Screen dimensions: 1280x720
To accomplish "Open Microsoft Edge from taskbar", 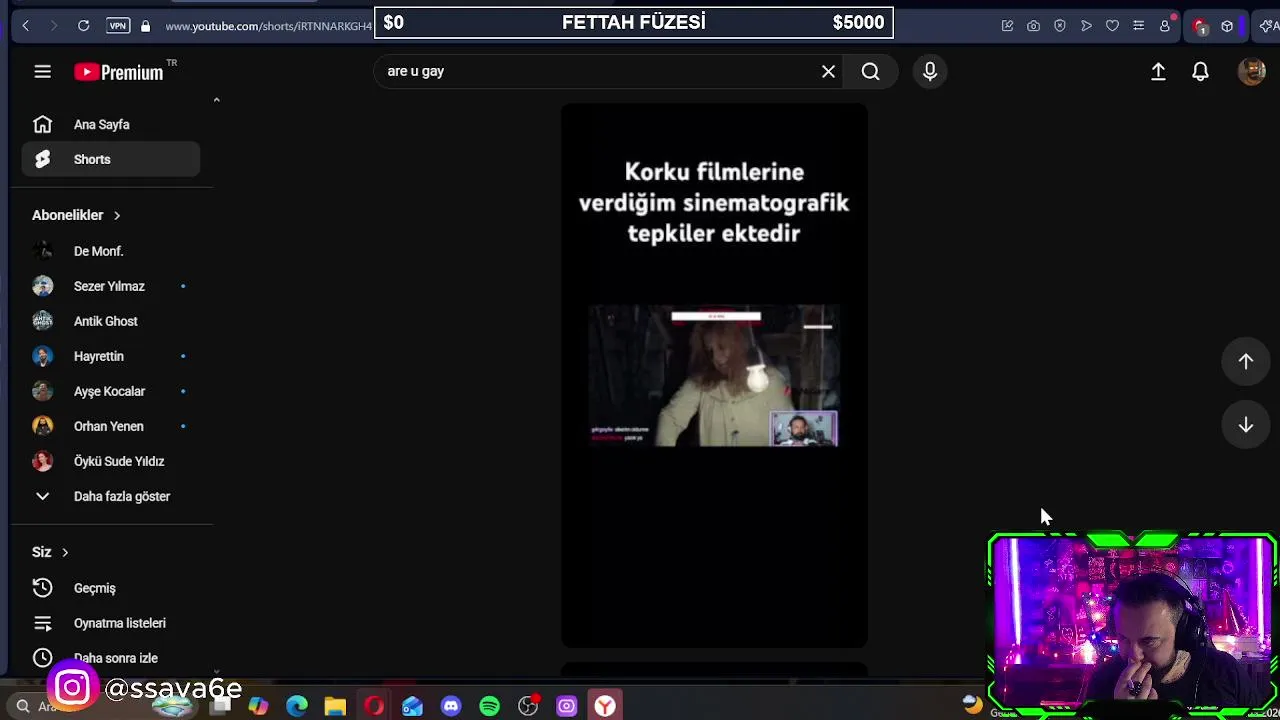I will [x=297, y=706].
